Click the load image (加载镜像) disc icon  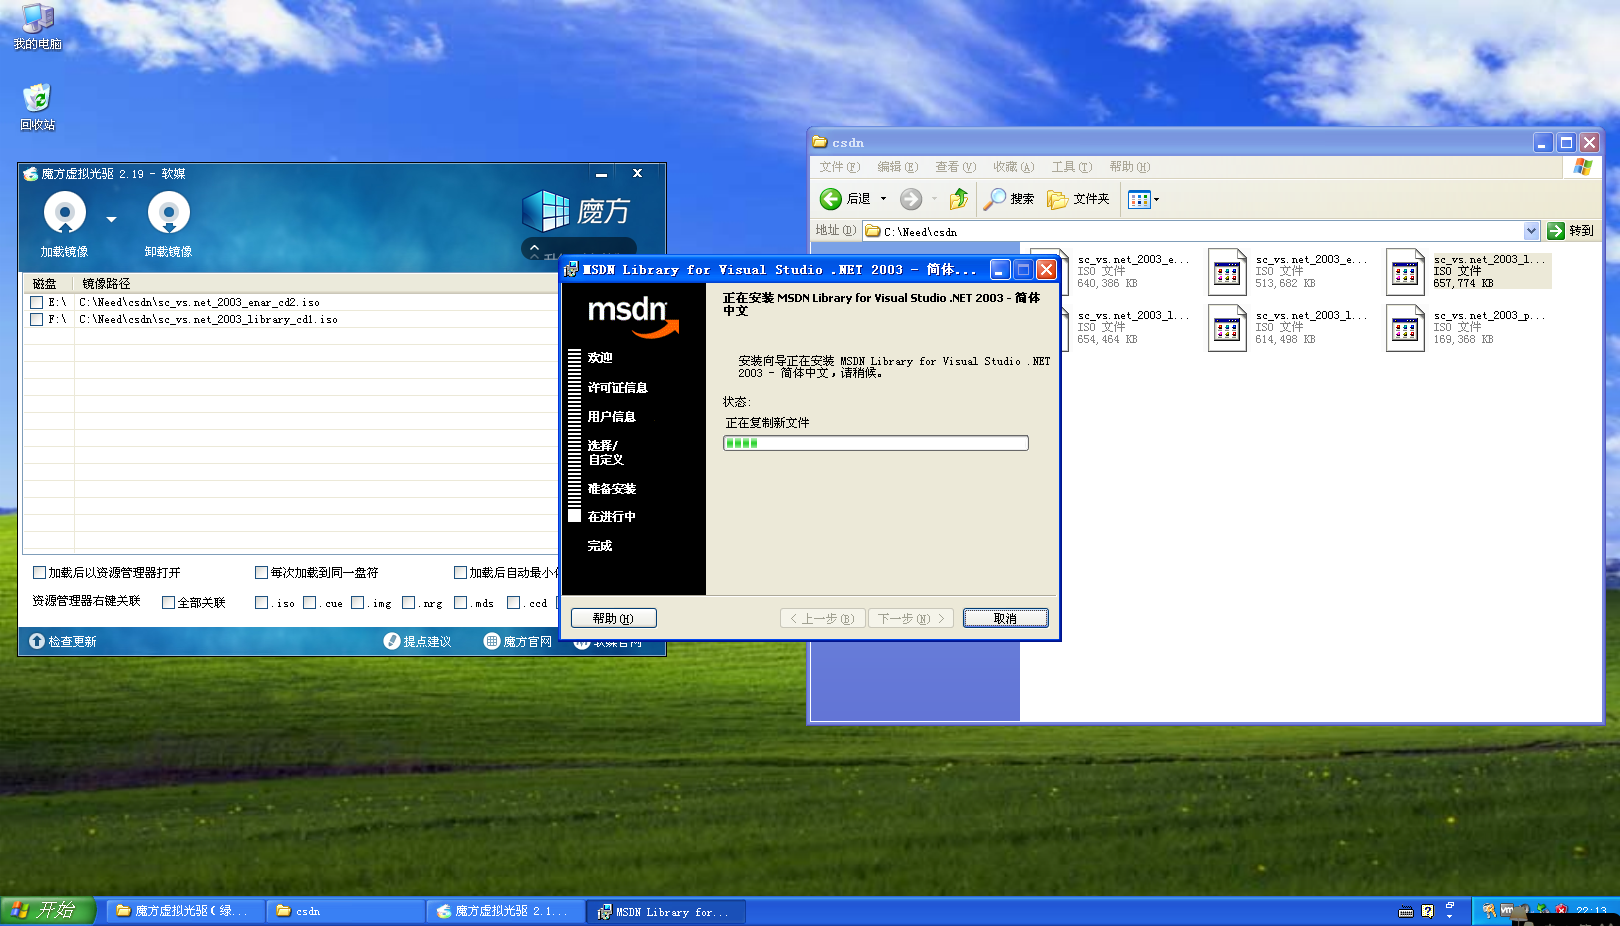[x=64, y=212]
